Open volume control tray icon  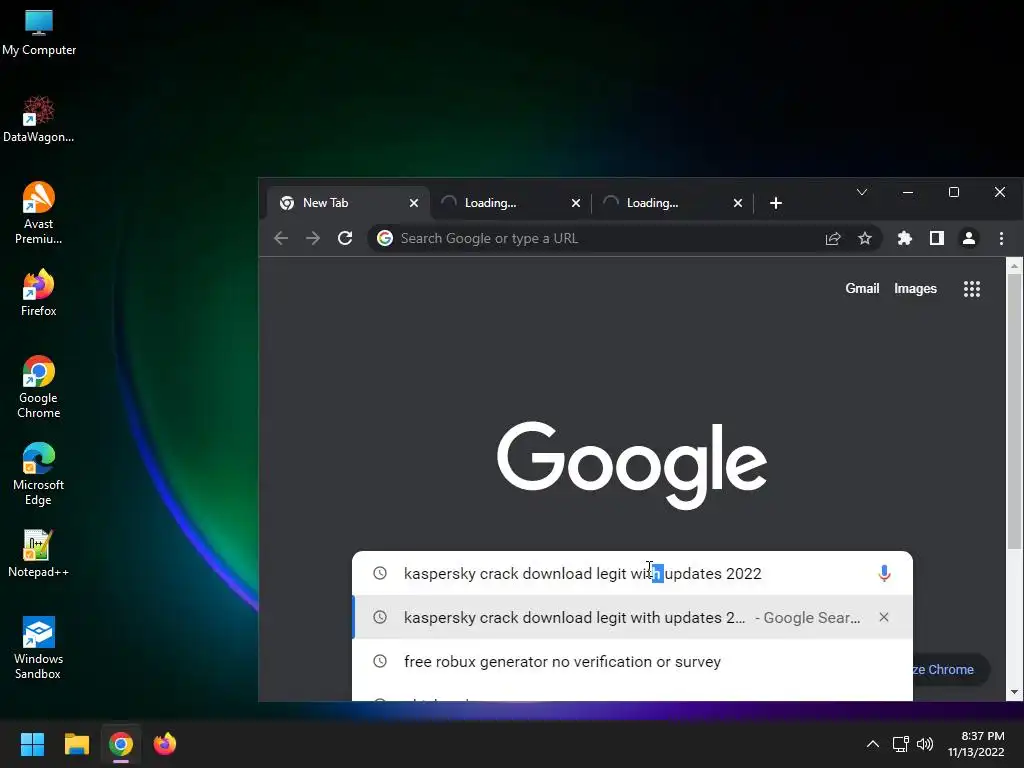925,744
